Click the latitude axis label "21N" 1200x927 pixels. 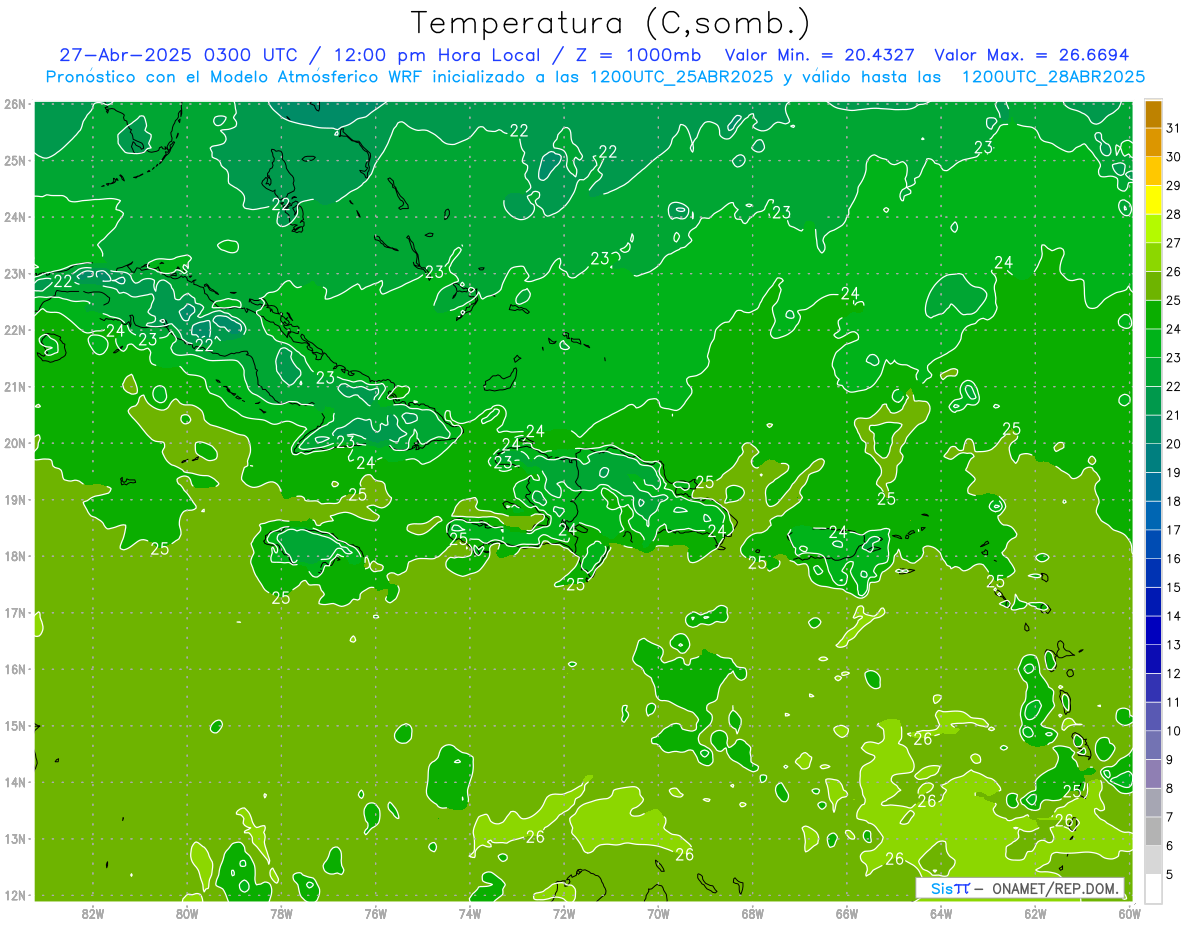16,386
